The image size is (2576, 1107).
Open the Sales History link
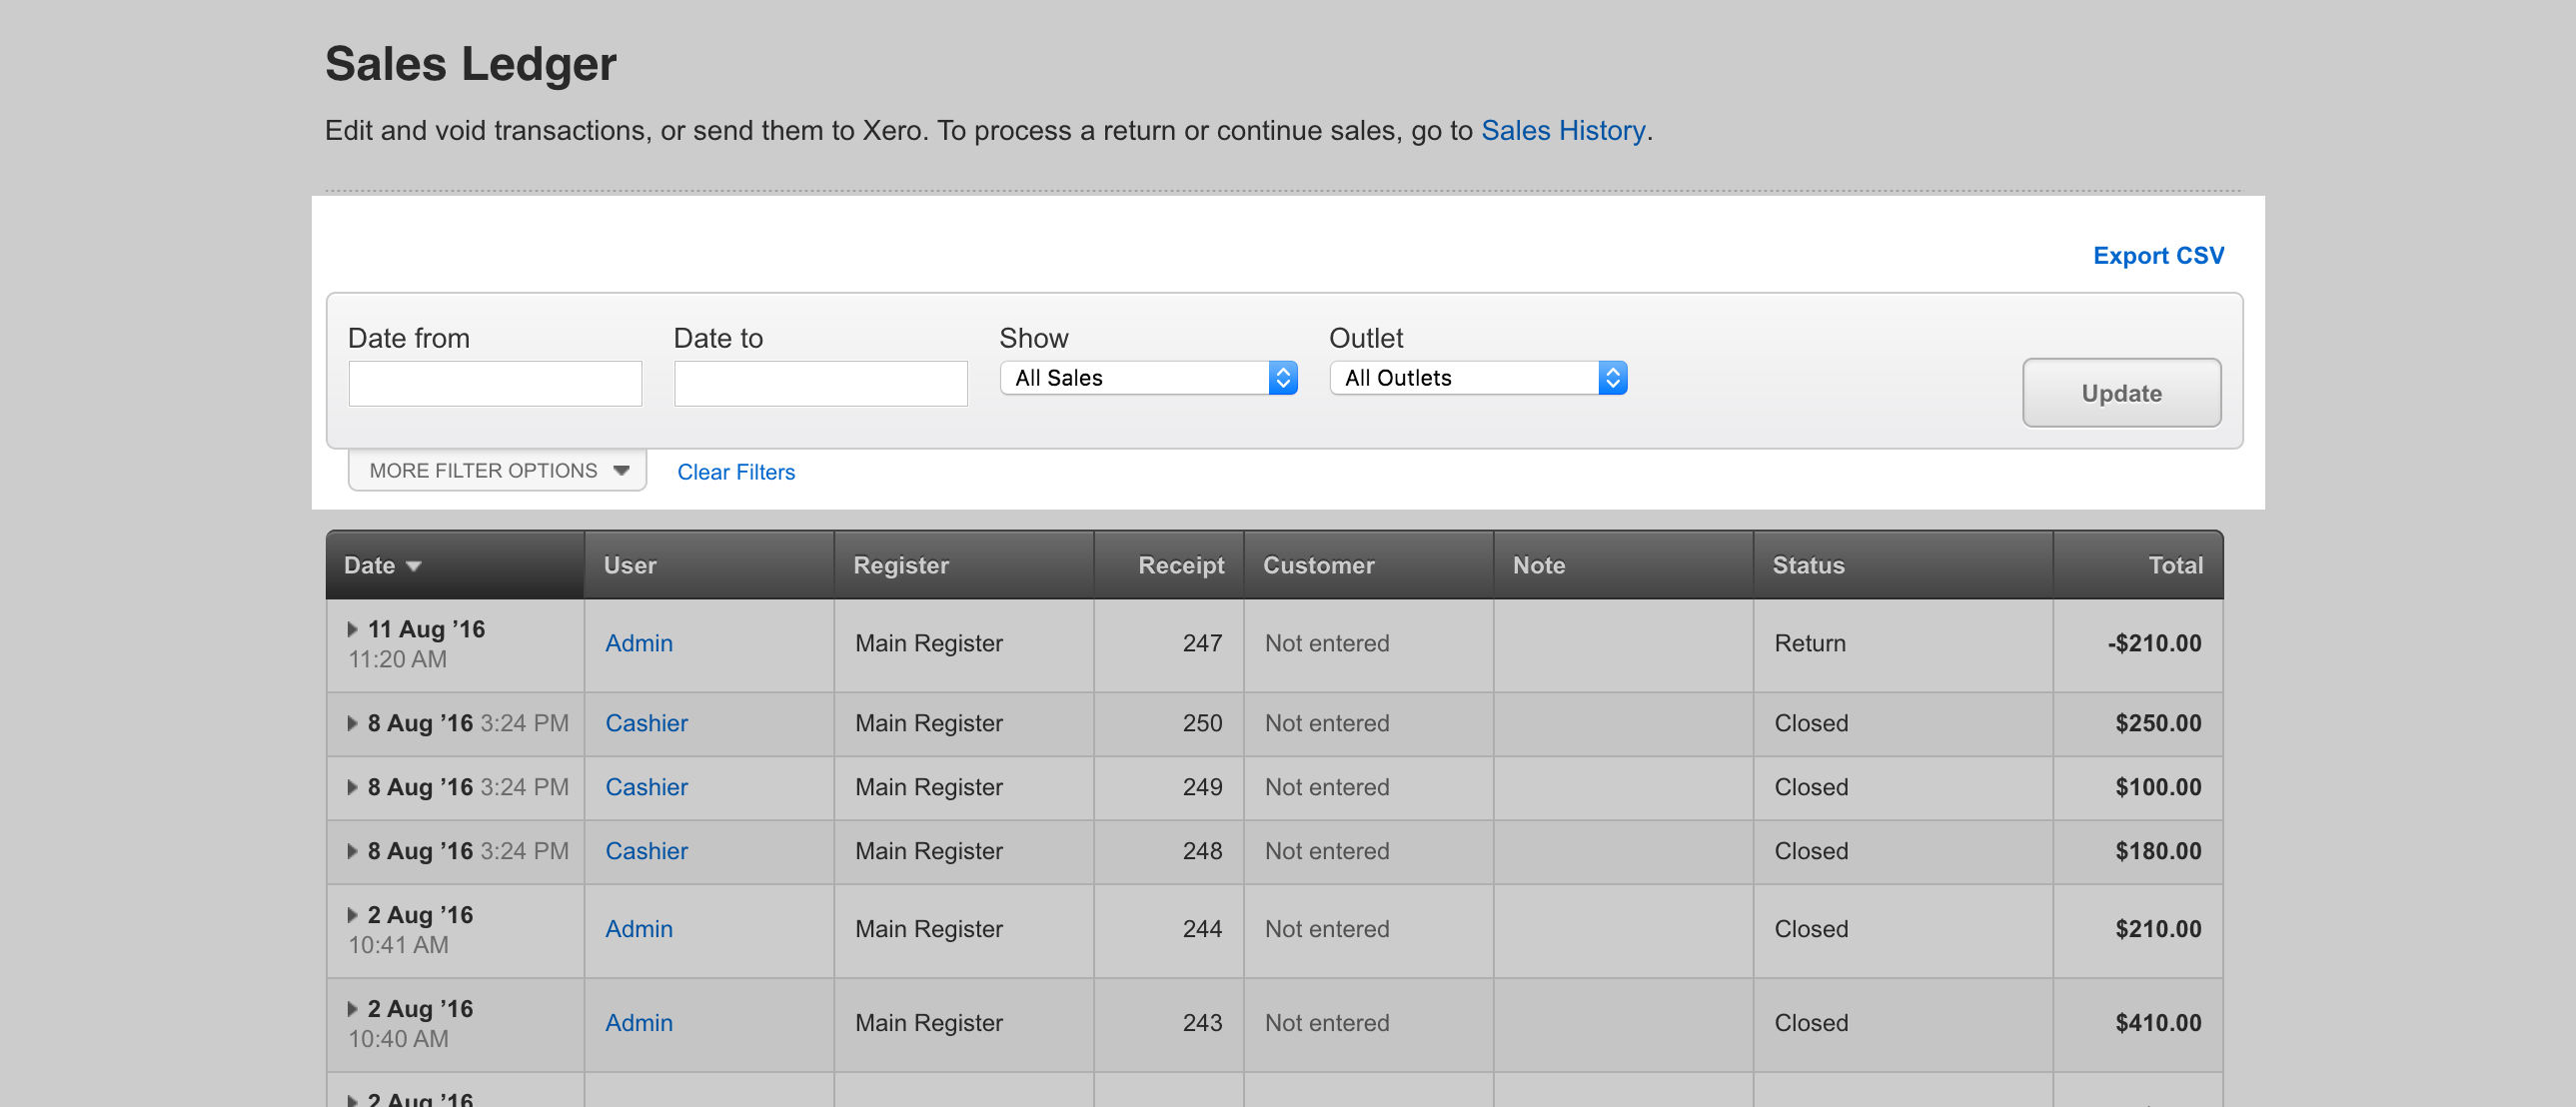1562,131
